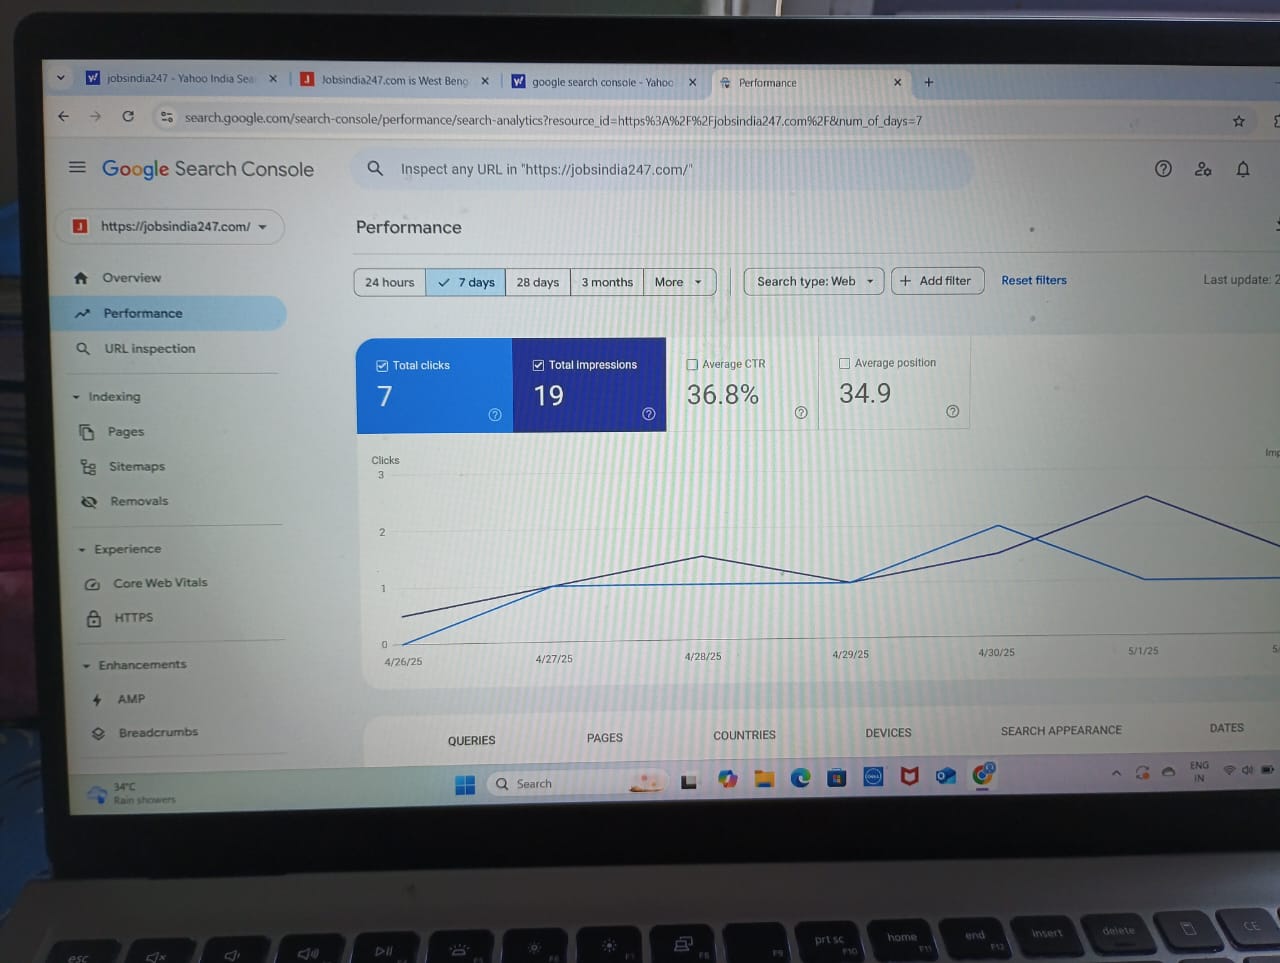Go back with the browser back arrow
Screen dimensions: 1280x963
coord(63,116)
